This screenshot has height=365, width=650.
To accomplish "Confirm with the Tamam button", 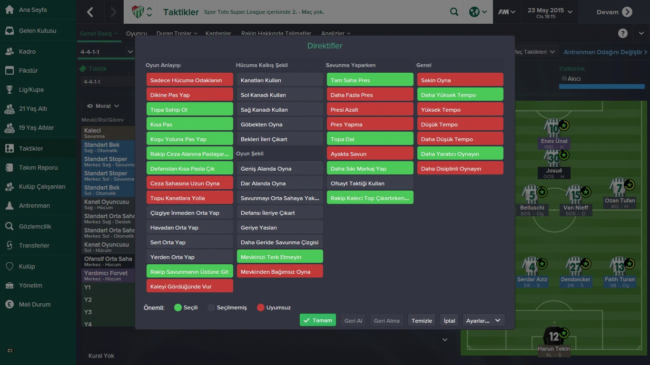I will [x=318, y=321].
